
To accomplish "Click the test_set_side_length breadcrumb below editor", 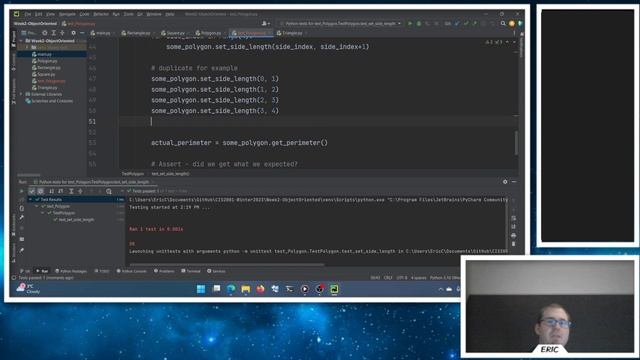I will (170, 174).
